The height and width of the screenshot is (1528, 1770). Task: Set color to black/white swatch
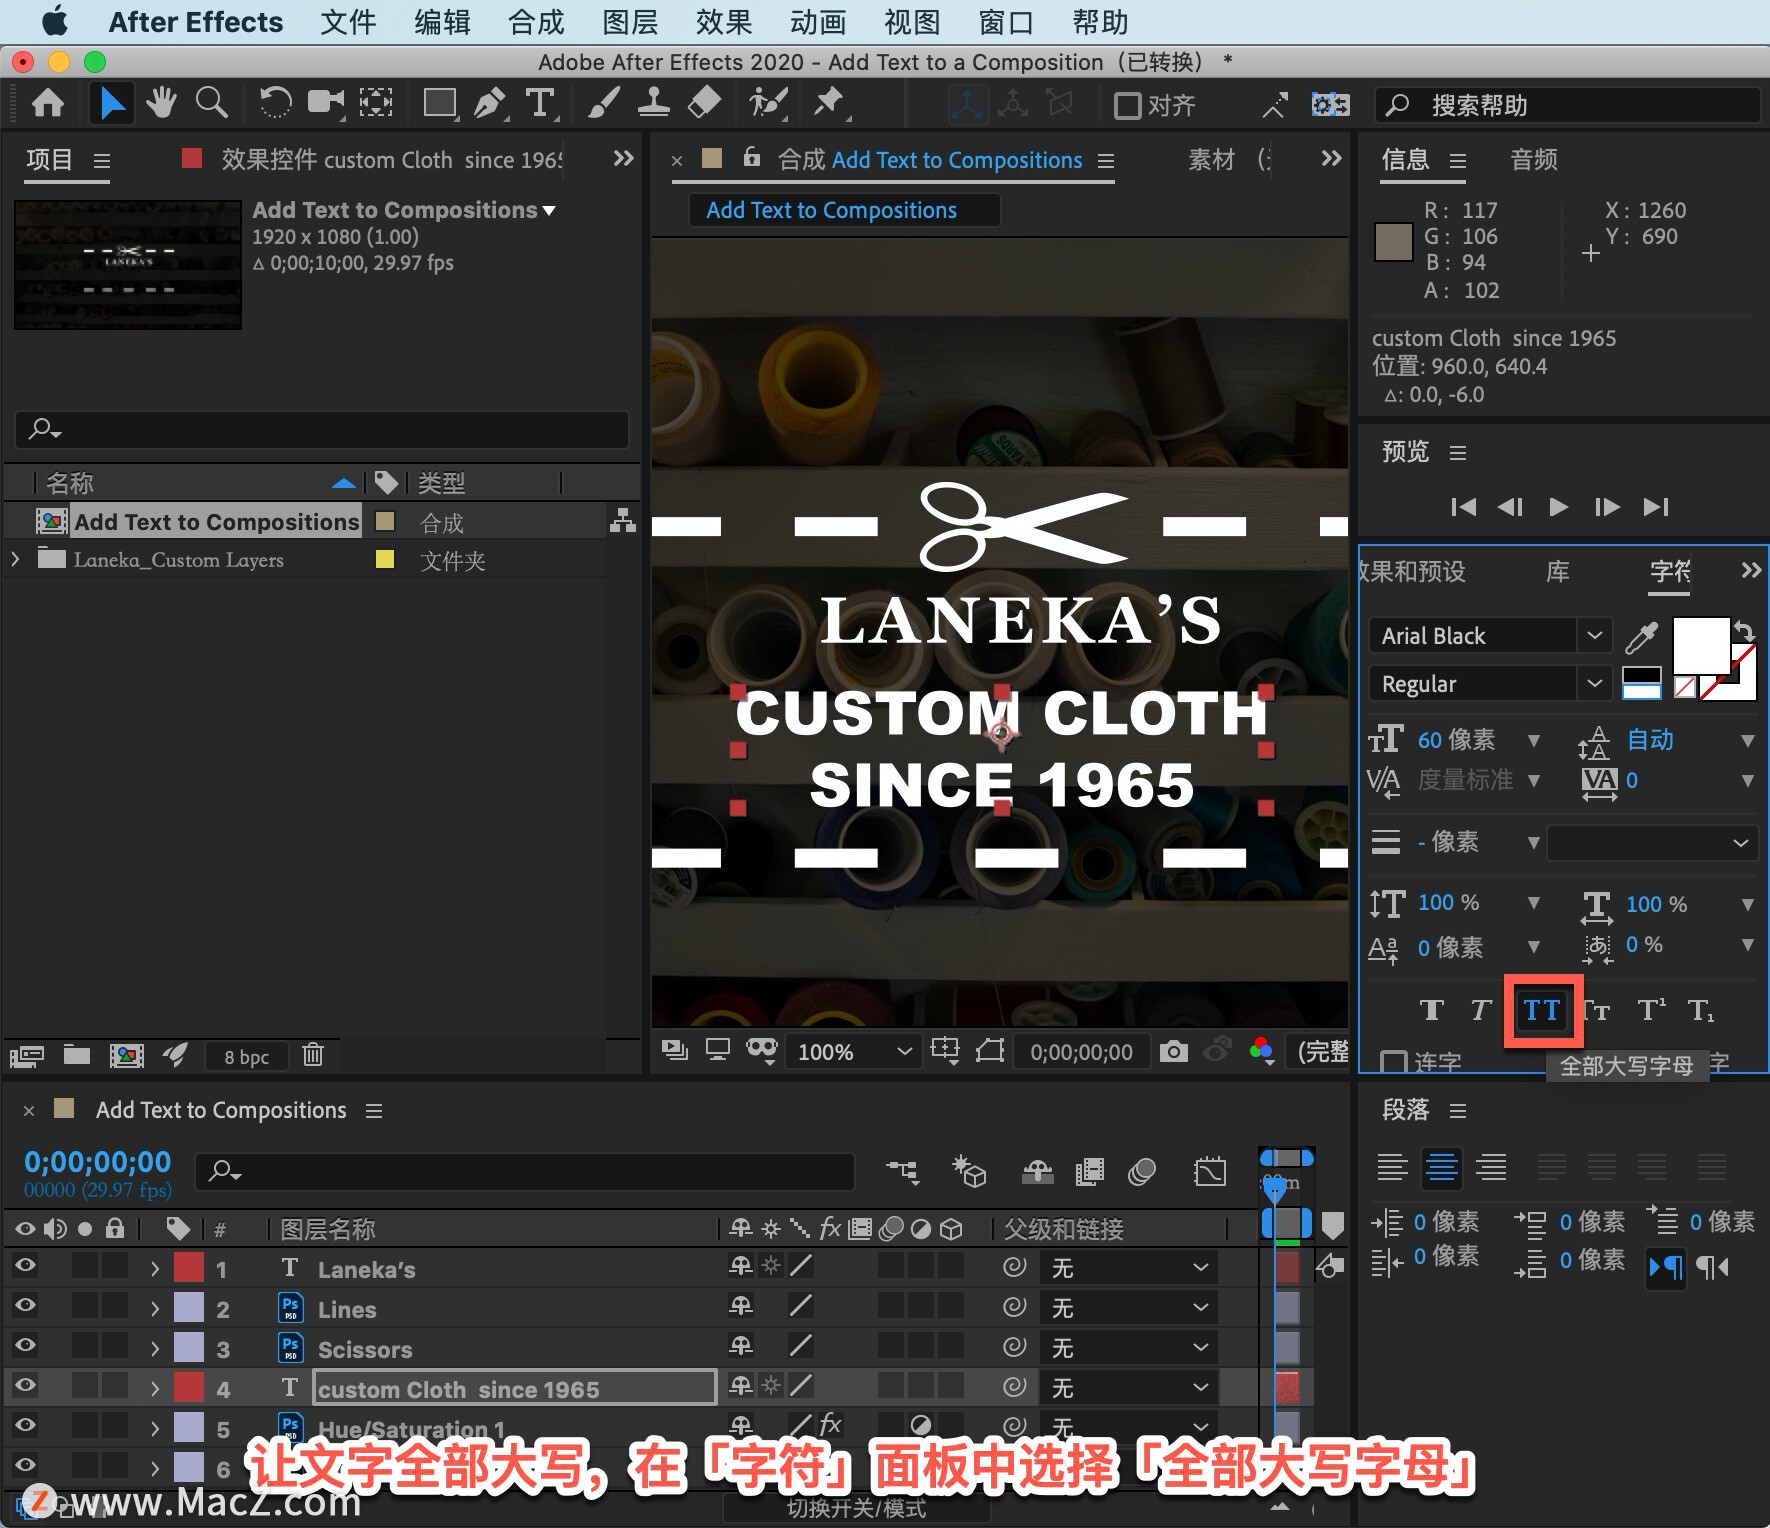click(x=1641, y=683)
